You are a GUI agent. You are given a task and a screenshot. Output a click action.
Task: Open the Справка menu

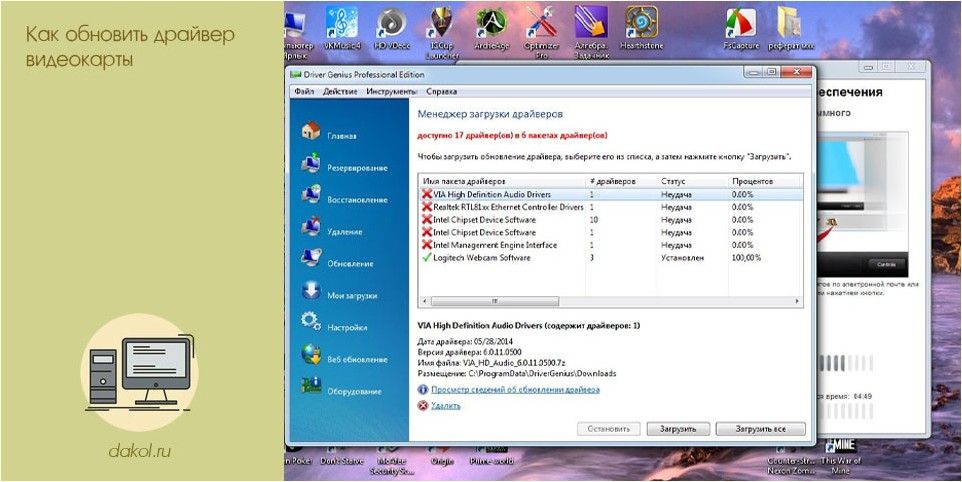[441, 91]
